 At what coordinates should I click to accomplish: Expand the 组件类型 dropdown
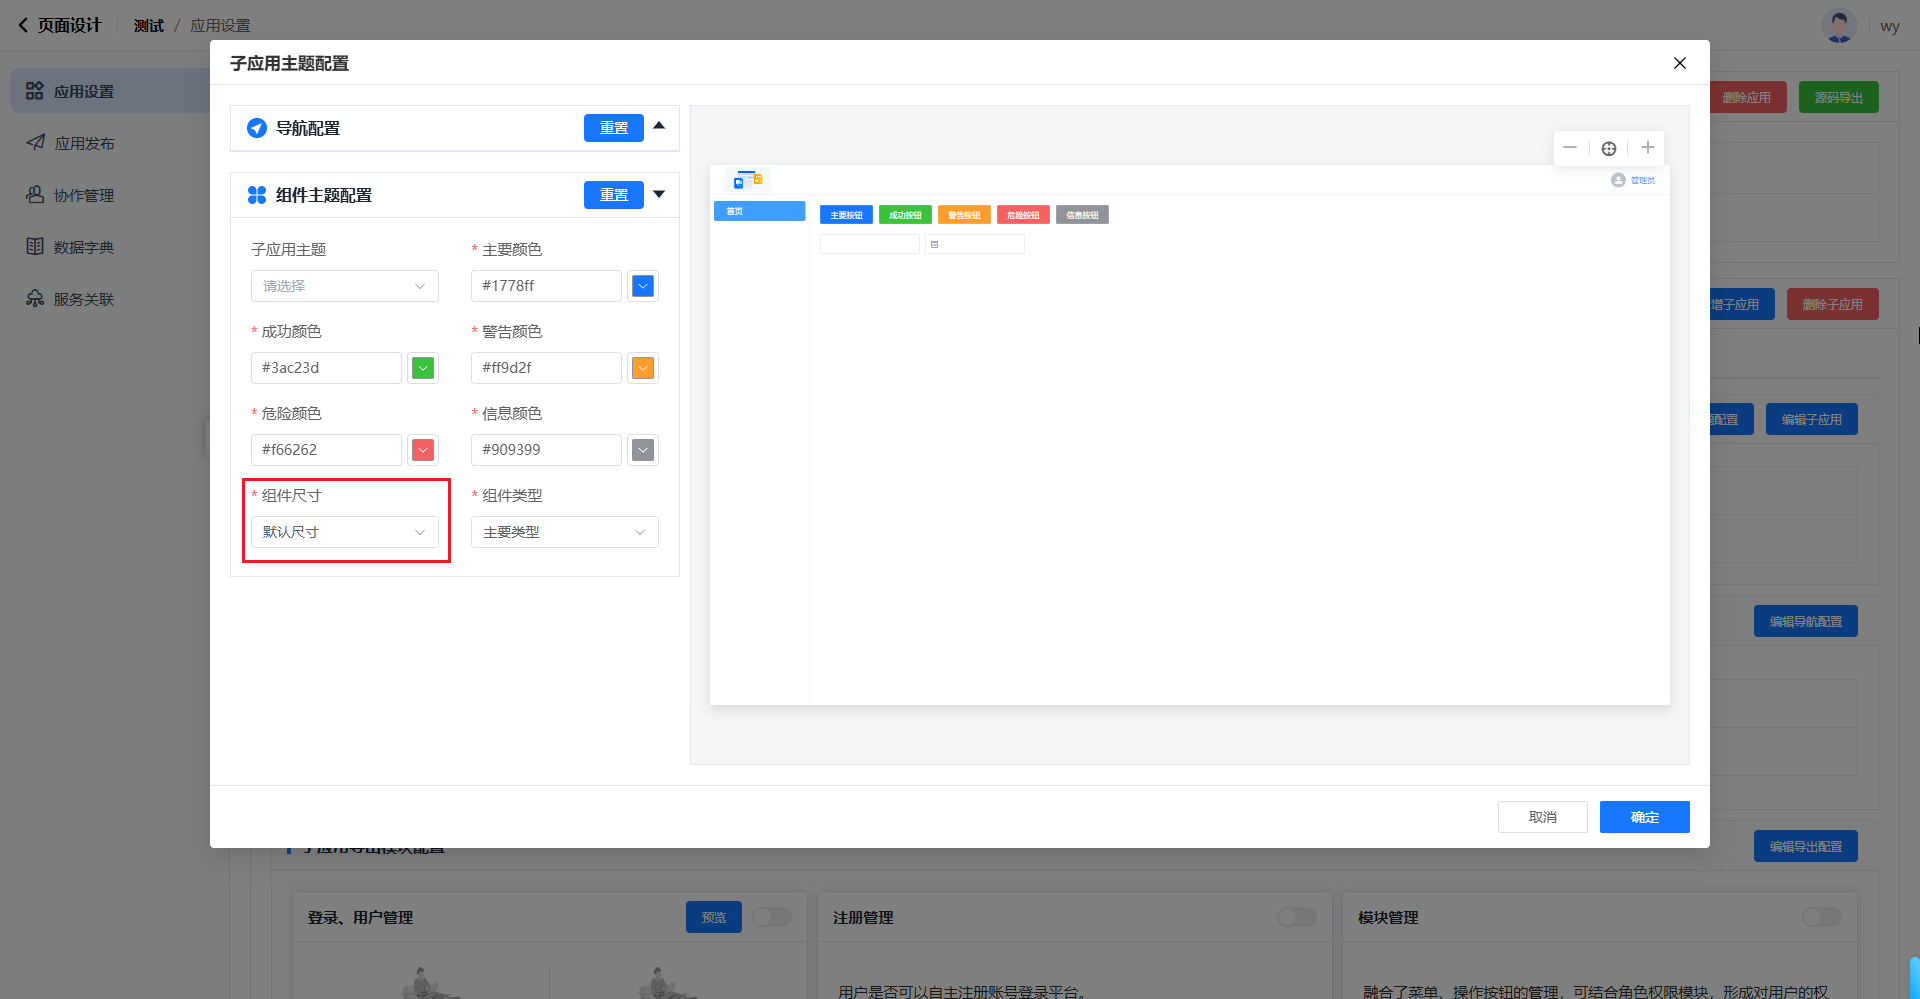(564, 532)
